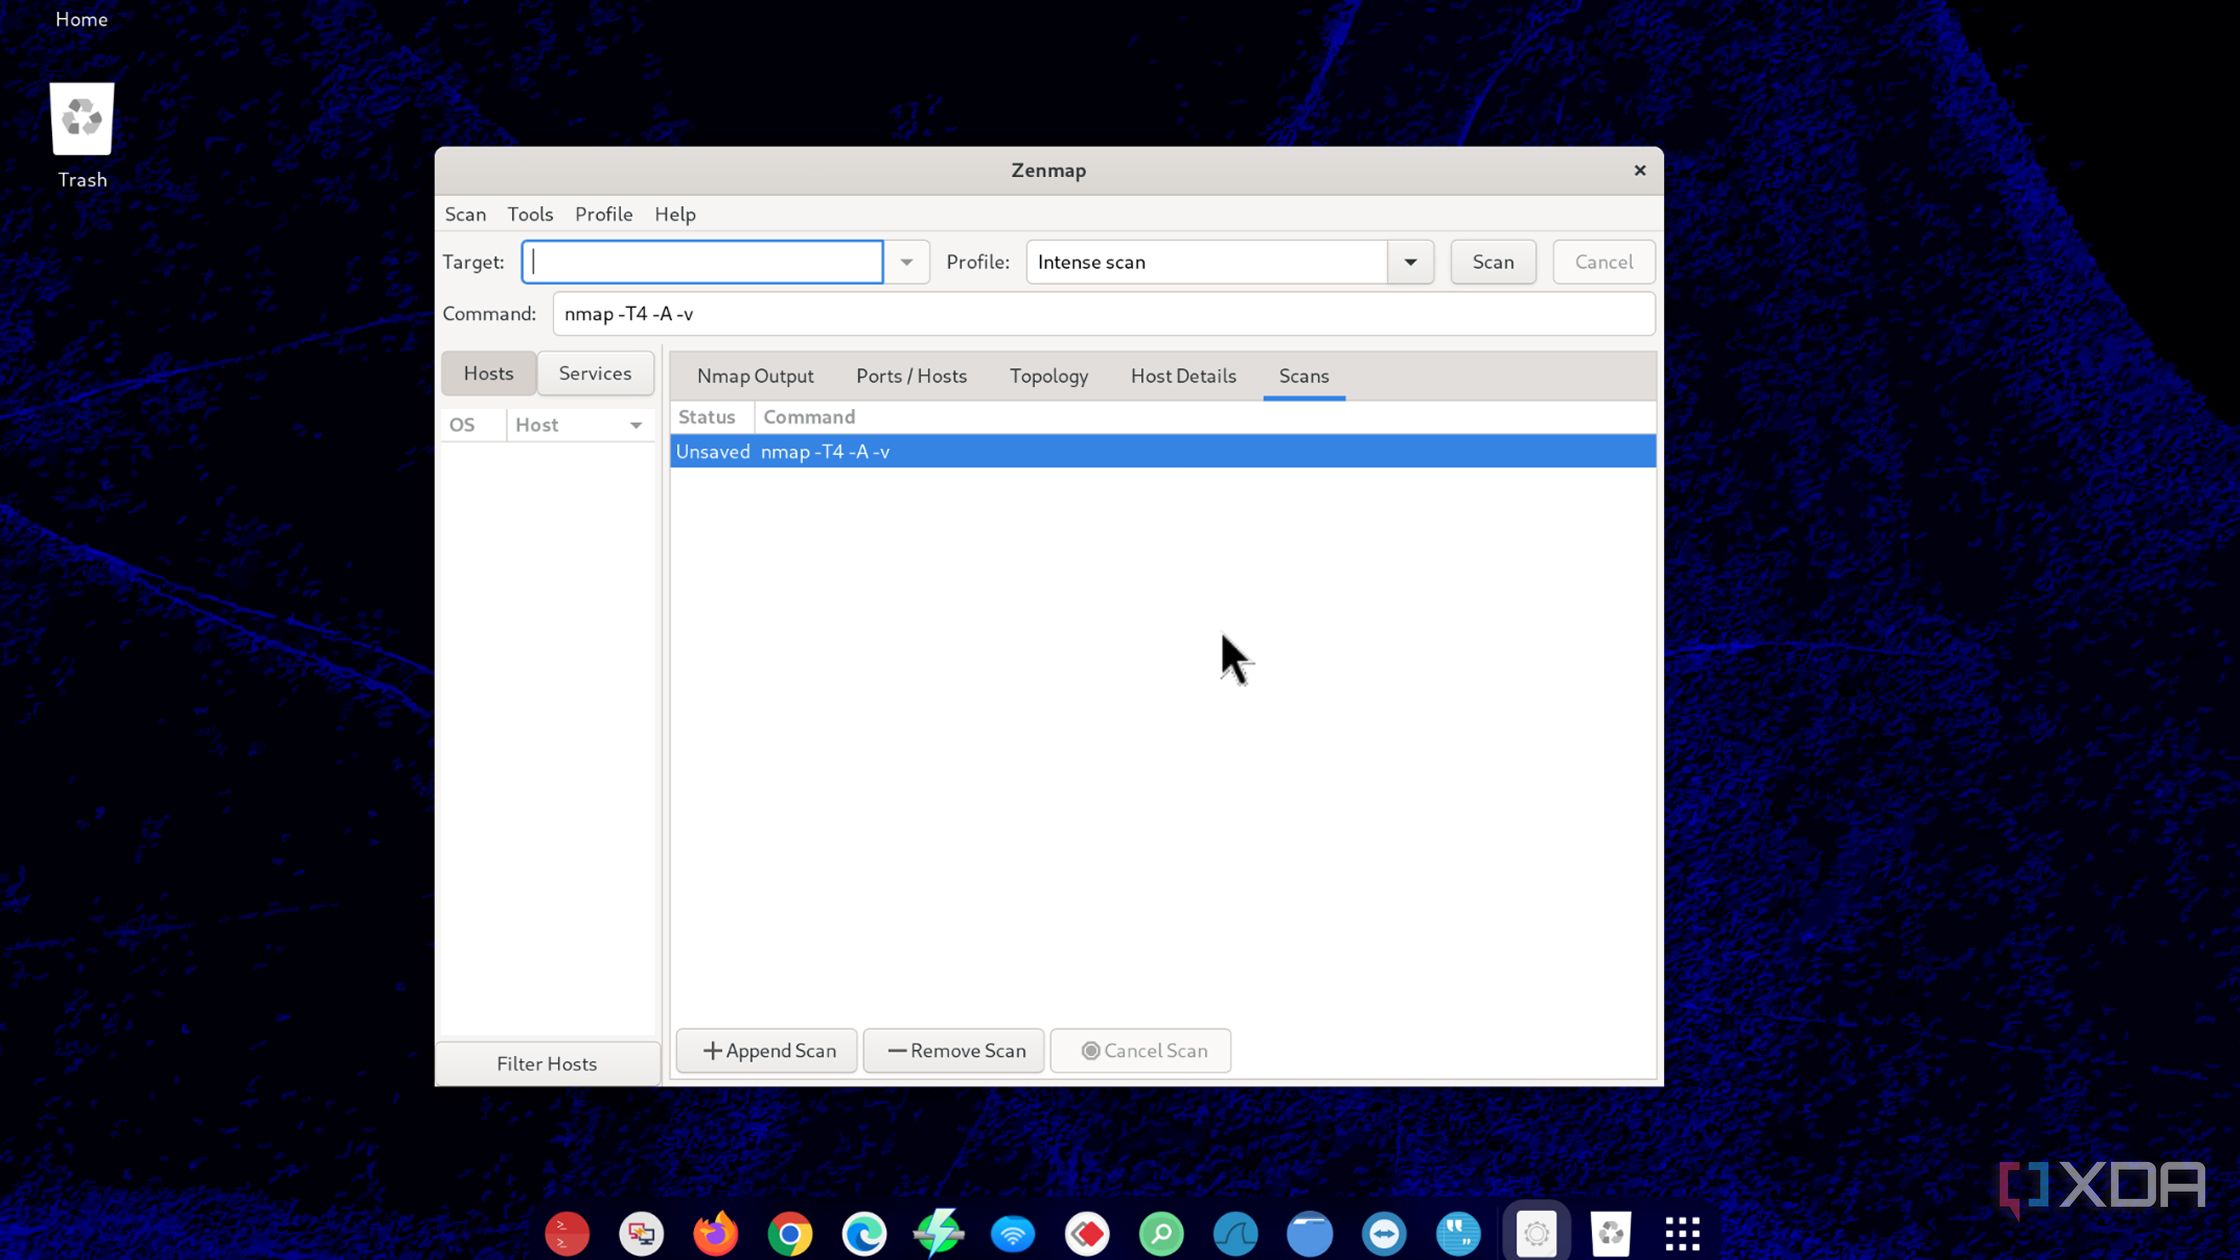This screenshot has width=2240, height=1260.
Task: Open the Scan menu
Action: pyautogui.click(x=465, y=214)
